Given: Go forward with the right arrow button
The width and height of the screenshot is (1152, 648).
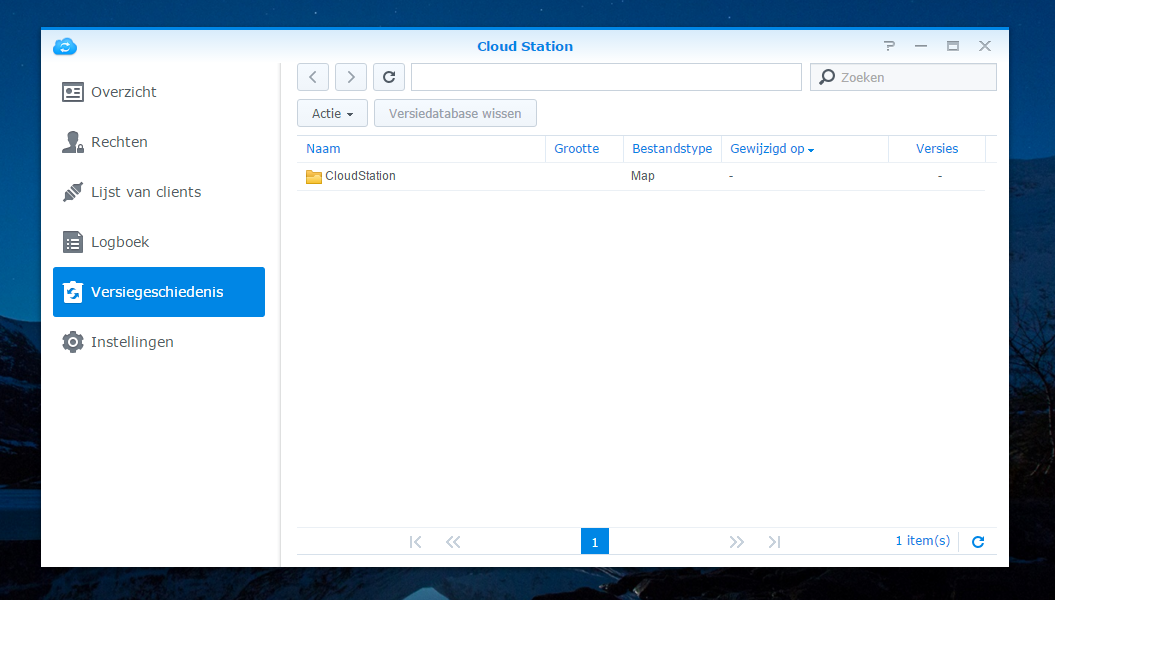Looking at the screenshot, I should pyautogui.click(x=351, y=77).
